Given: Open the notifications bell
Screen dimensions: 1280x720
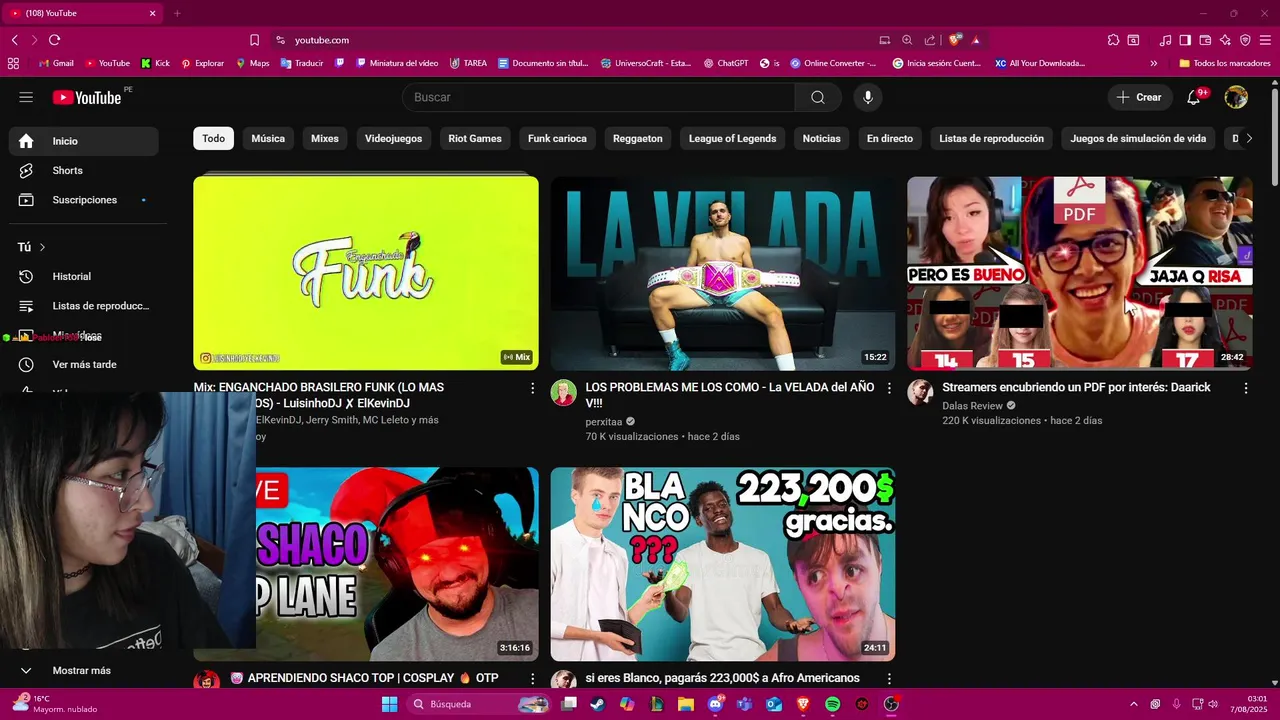Looking at the screenshot, I should pos(1194,97).
